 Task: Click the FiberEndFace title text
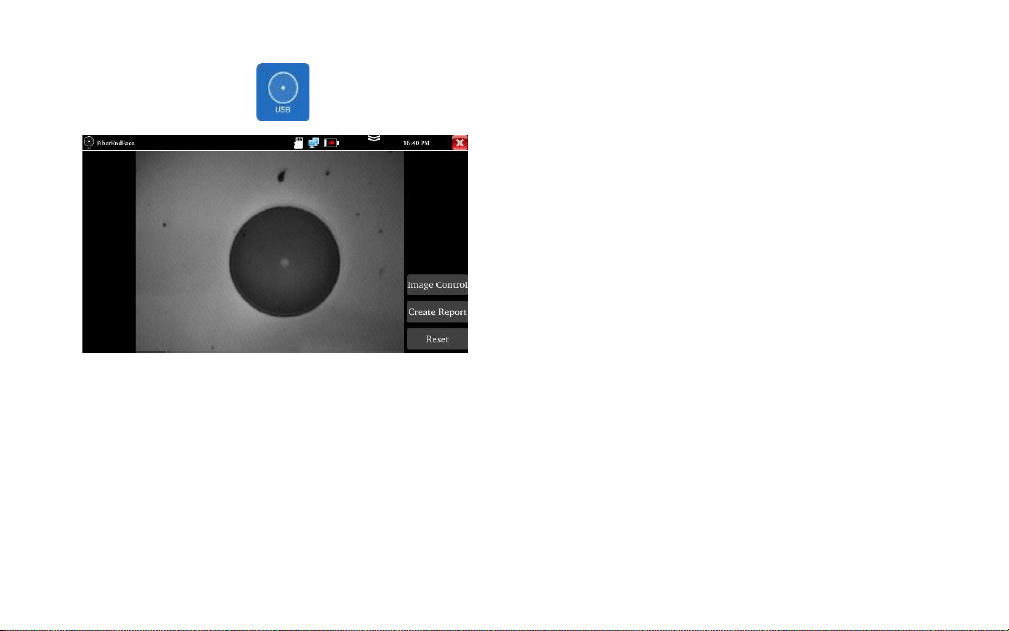click(116, 143)
